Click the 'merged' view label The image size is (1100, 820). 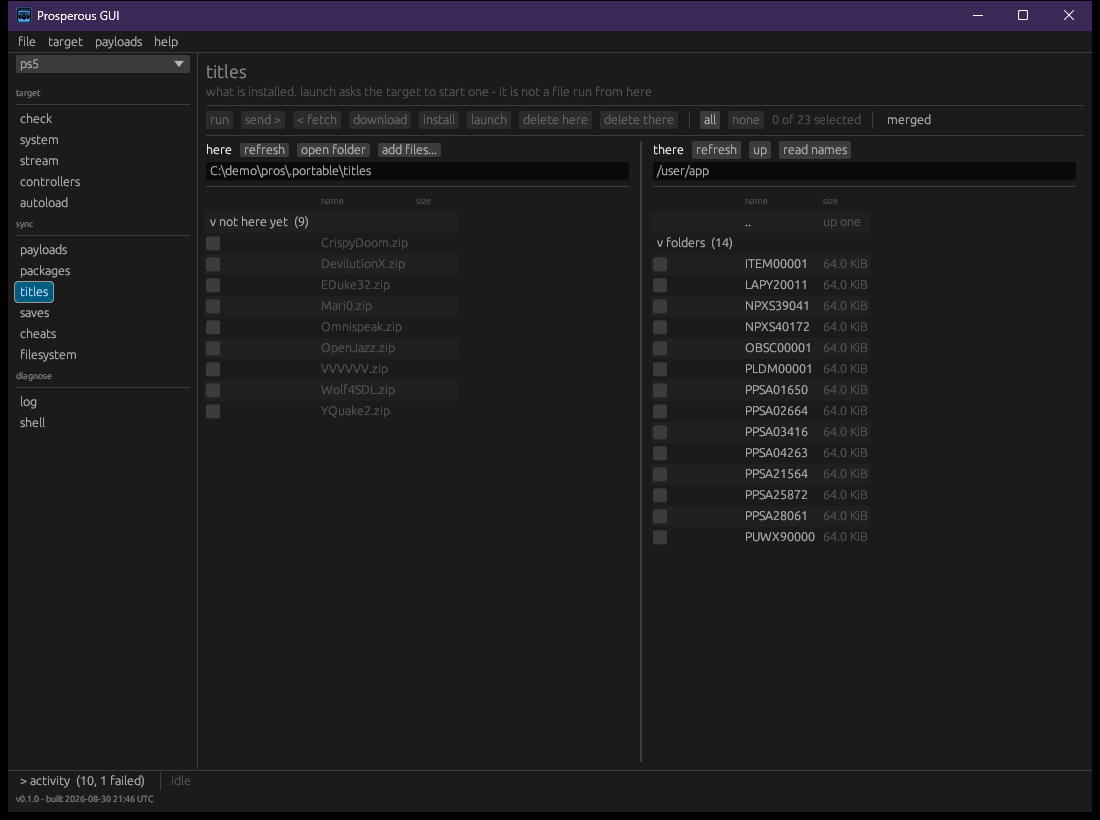tap(908, 120)
